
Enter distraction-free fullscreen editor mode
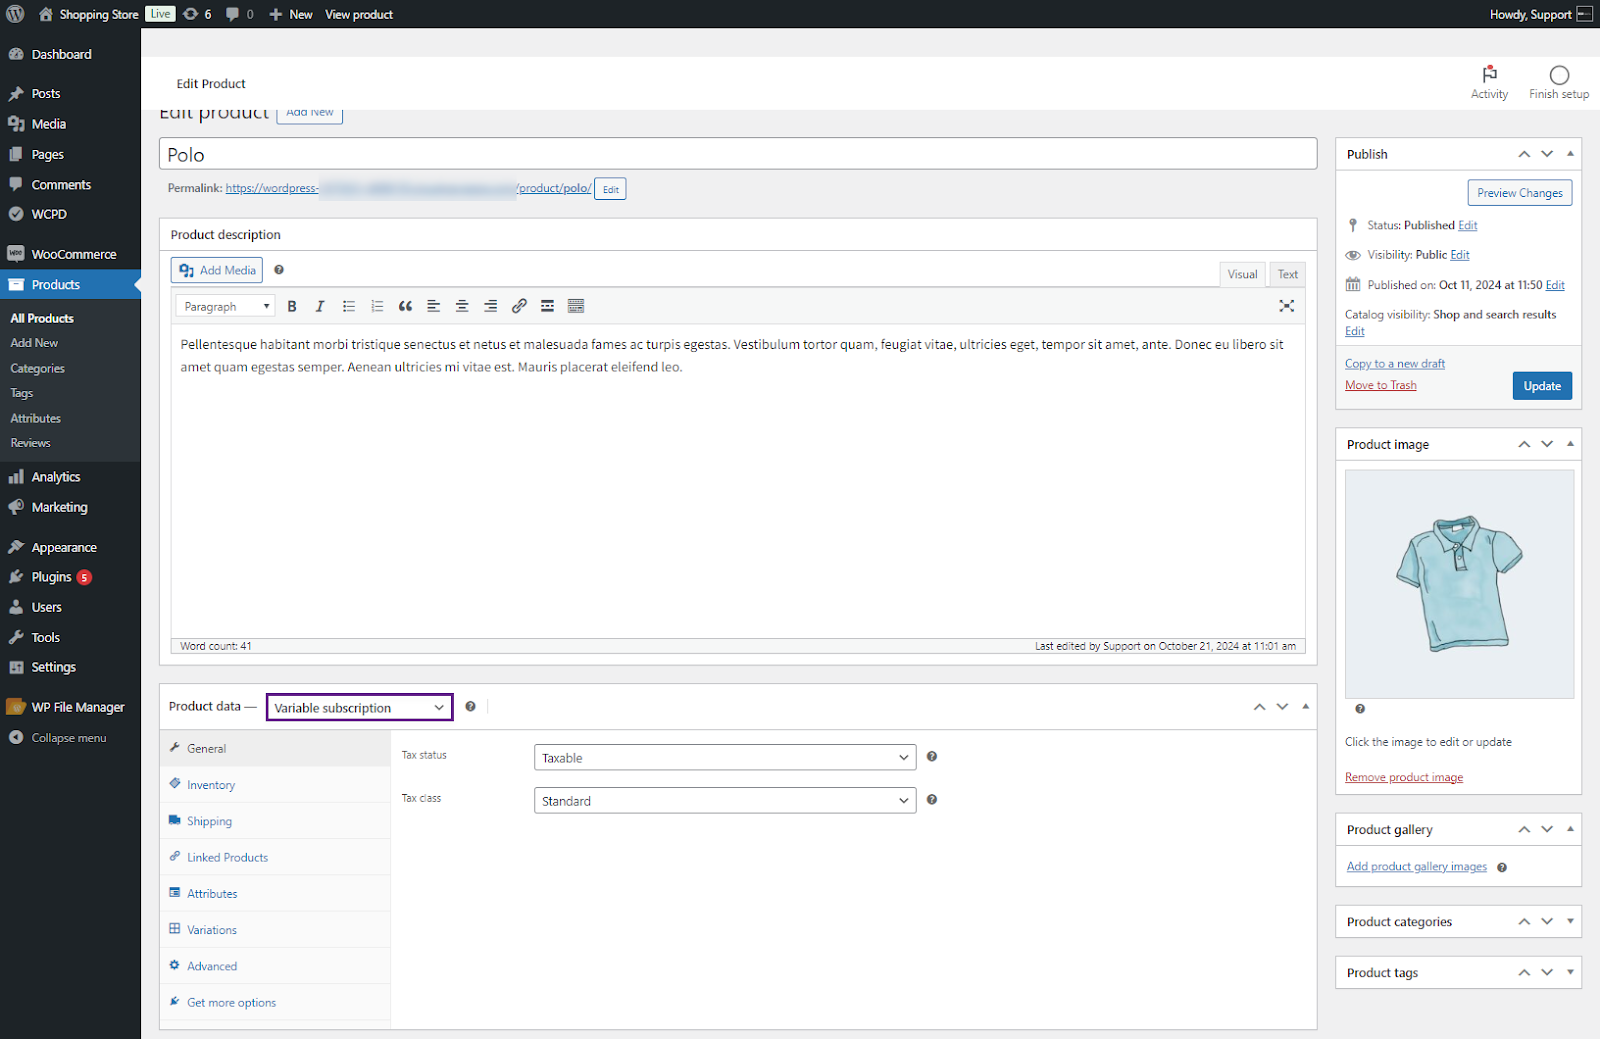pyautogui.click(x=1287, y=306)
